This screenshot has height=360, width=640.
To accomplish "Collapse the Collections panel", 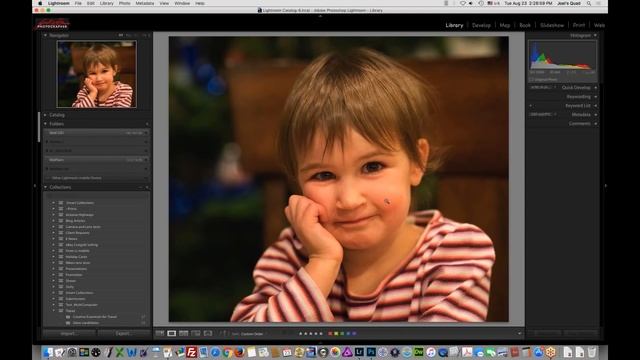I will (45, 187).
